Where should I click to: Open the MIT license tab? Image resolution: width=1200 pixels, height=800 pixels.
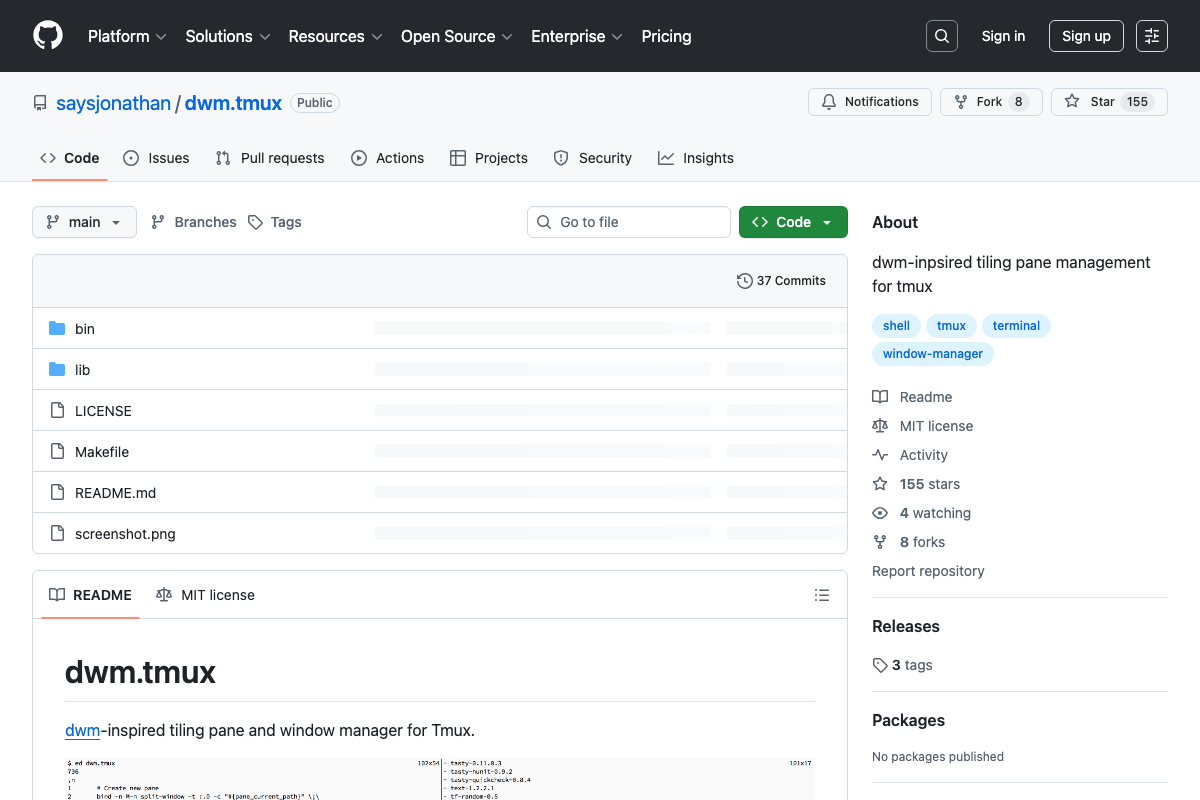206,595
